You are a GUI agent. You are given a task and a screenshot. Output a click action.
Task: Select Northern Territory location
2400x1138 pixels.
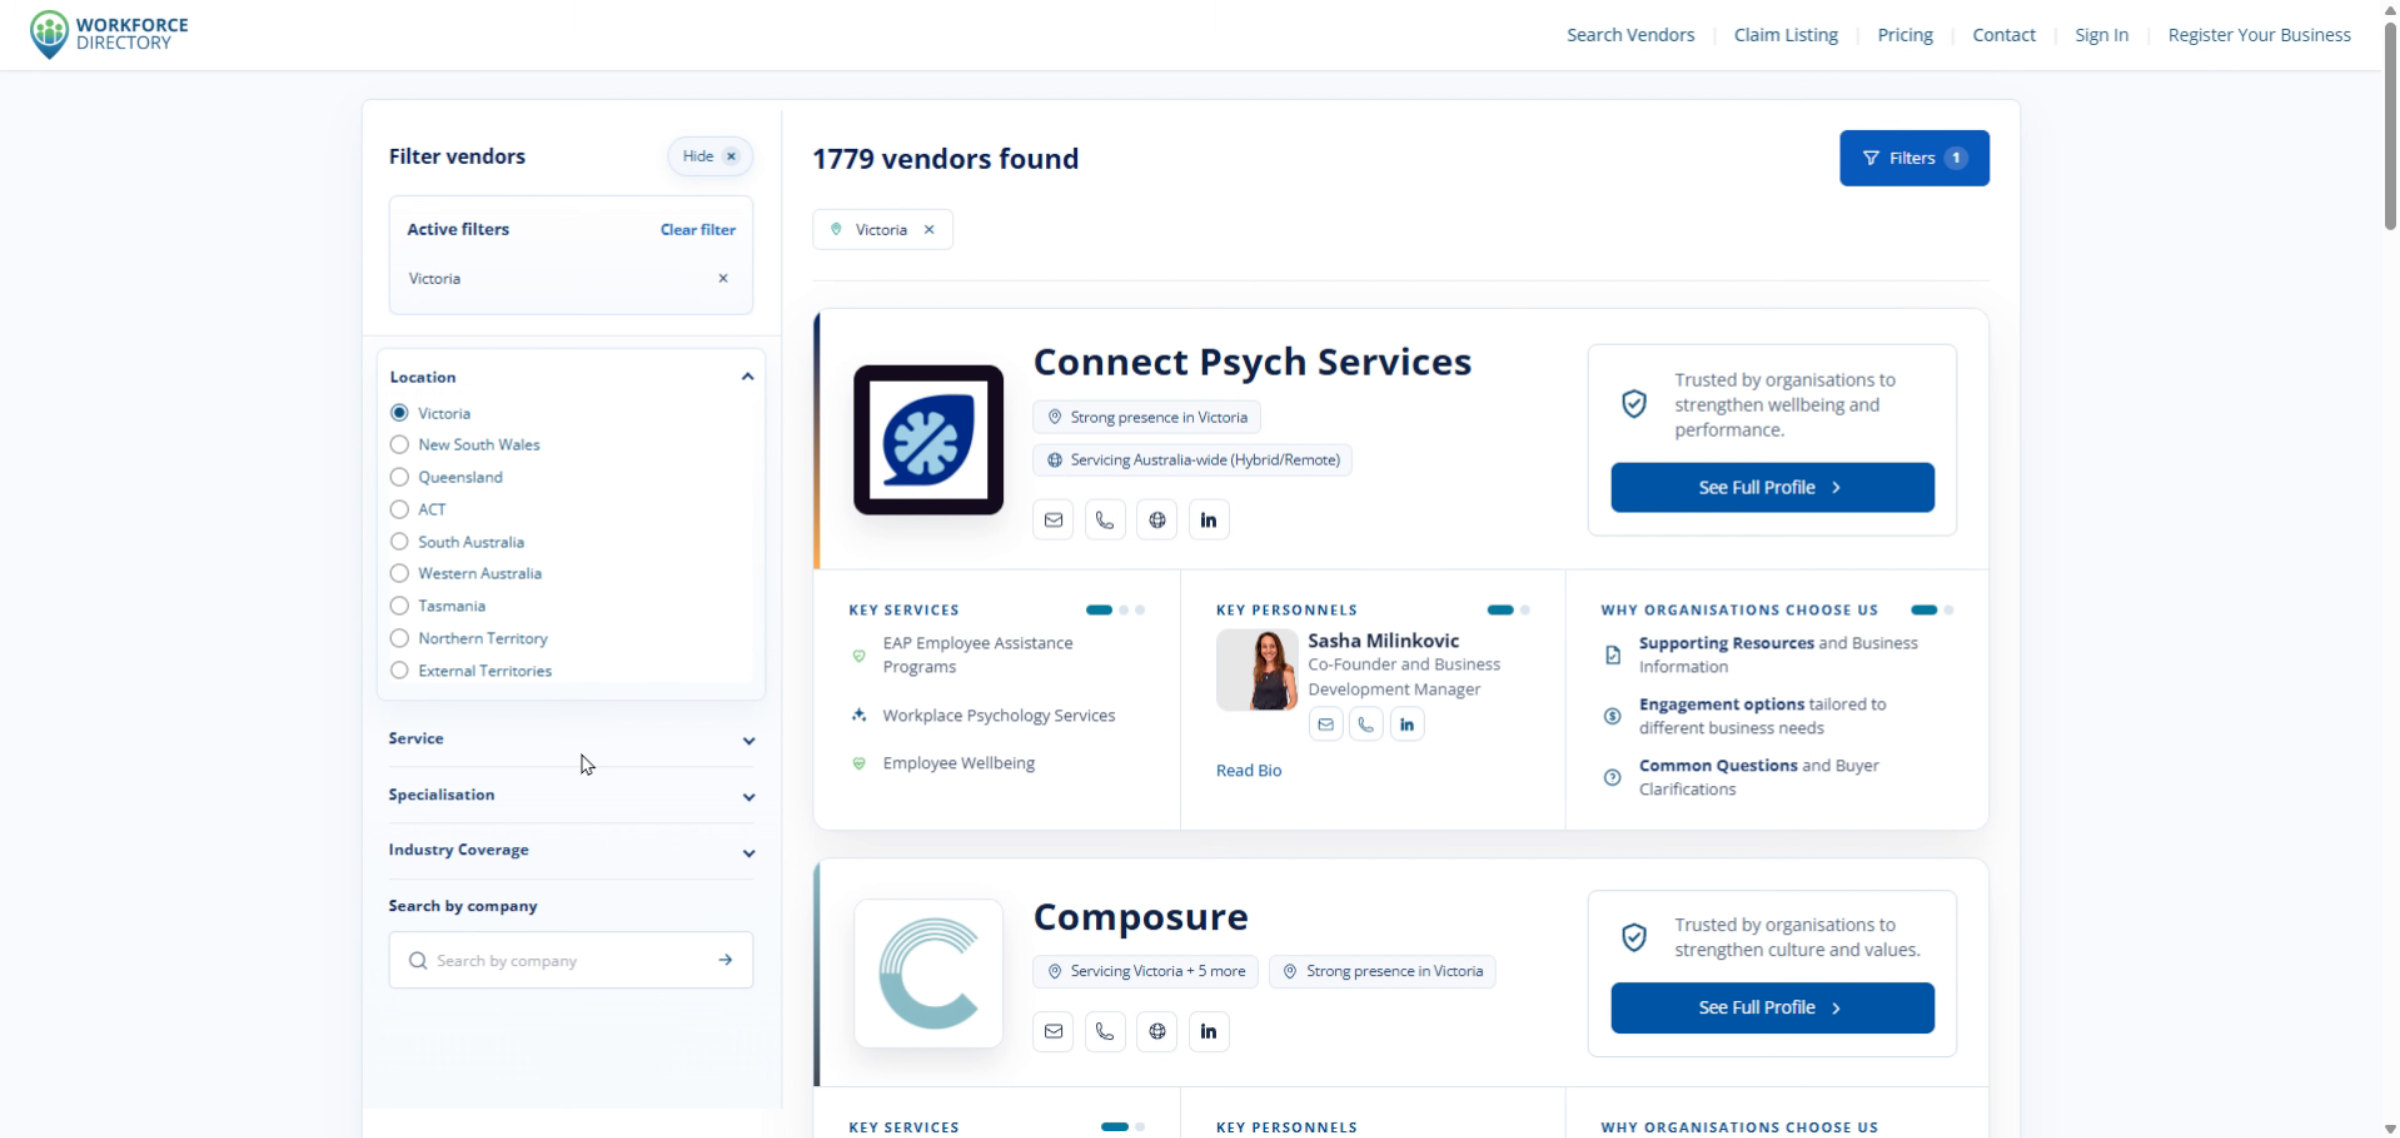point(400,638)
